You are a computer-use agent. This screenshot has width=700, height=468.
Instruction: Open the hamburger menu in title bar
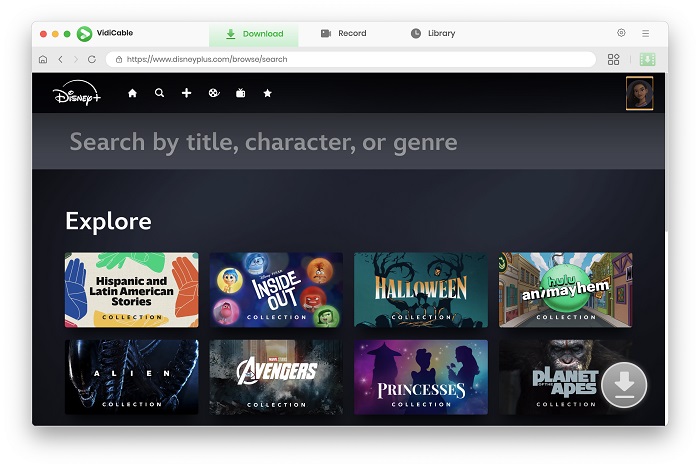click(x=646, y=33)
